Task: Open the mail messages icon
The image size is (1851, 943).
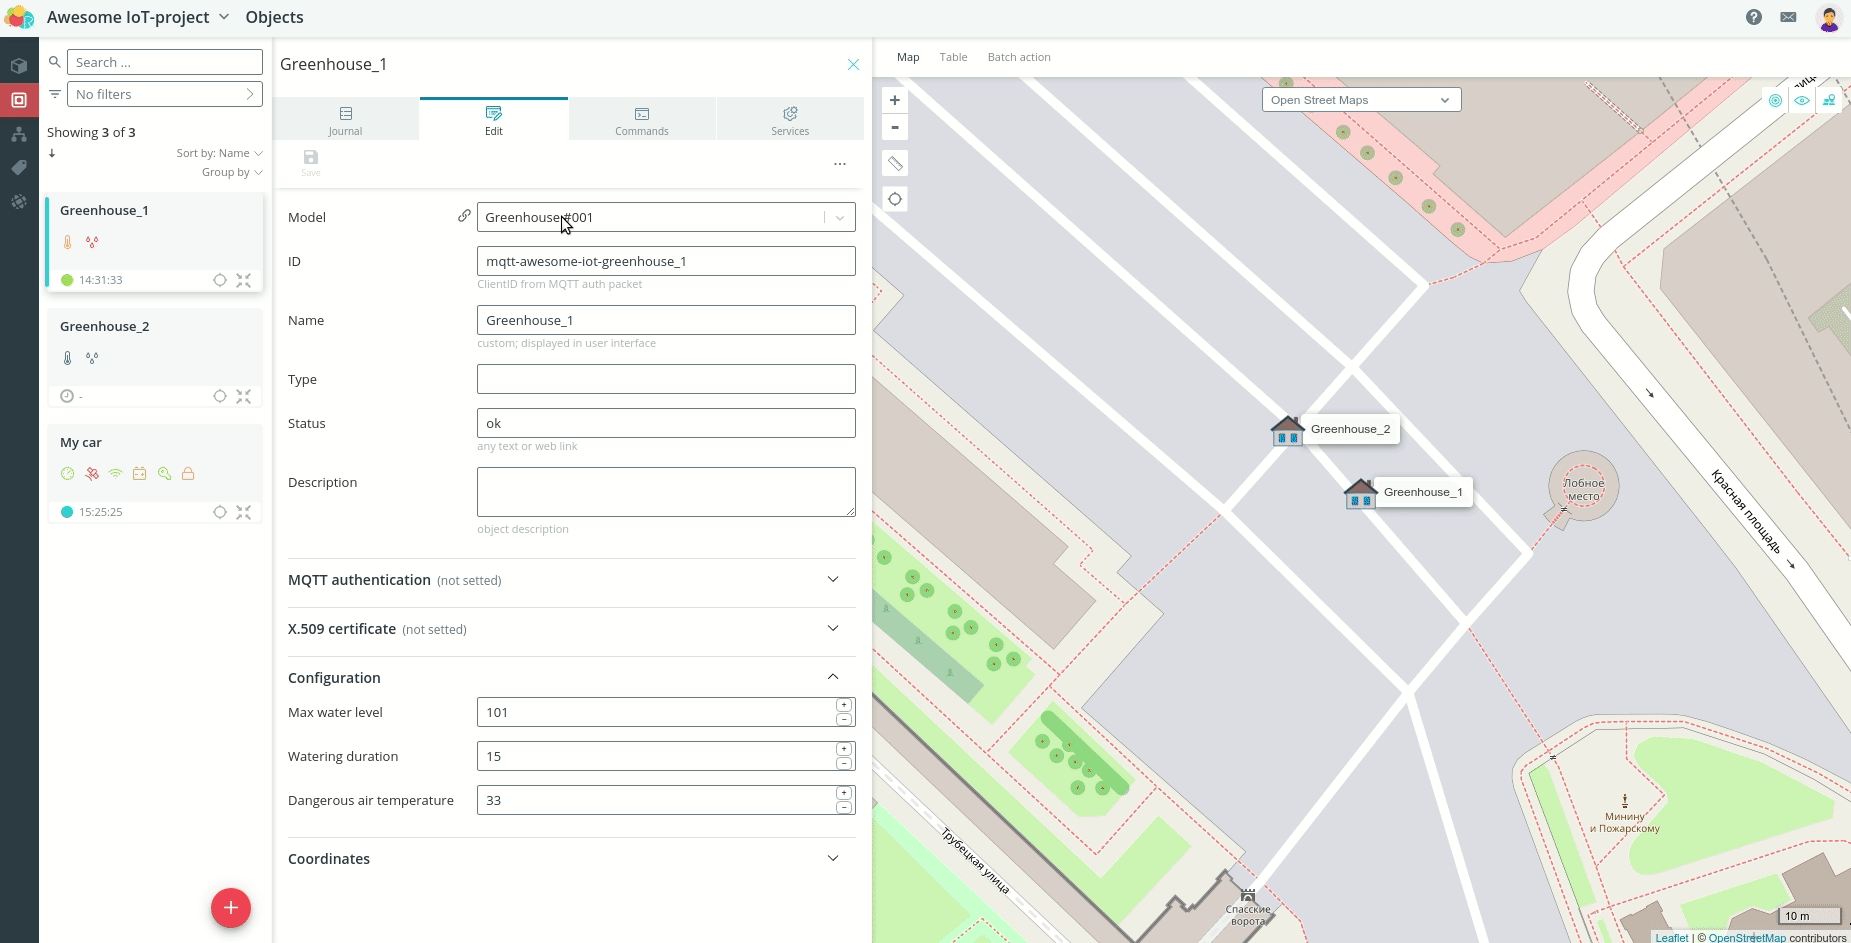Action: point(1789,17)
